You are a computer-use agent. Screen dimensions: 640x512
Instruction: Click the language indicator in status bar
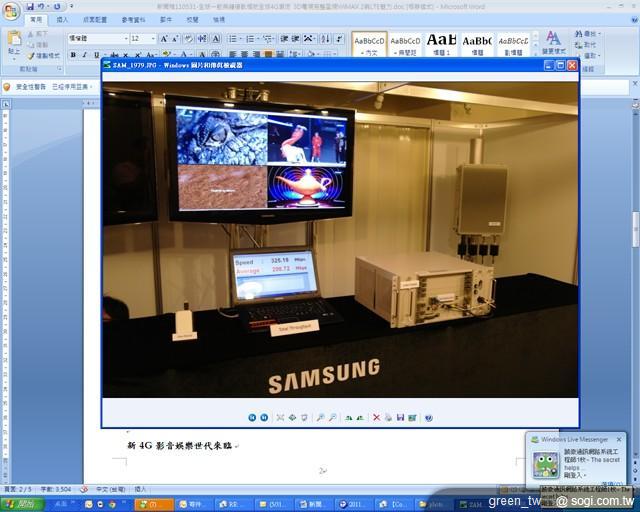pos(111,489)
